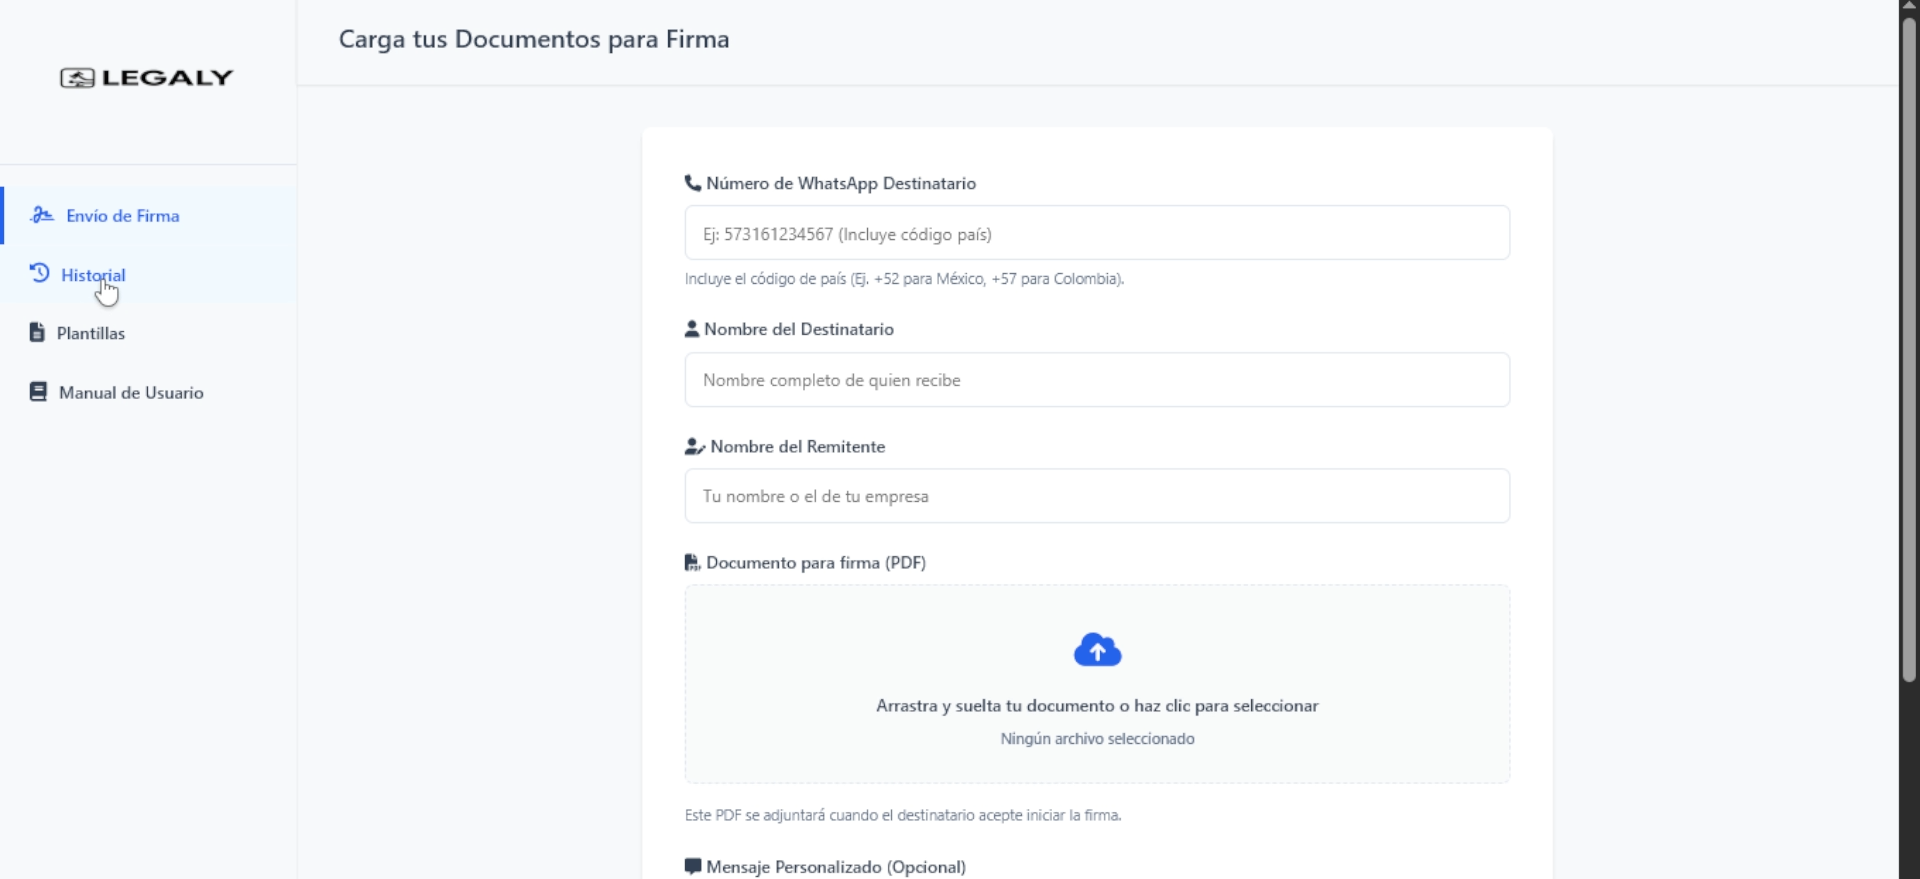Image resolution: width=1920 pixels, height=879 pixels.
Task: Open Plantillas from the sidebar
Action: point(91,334)
